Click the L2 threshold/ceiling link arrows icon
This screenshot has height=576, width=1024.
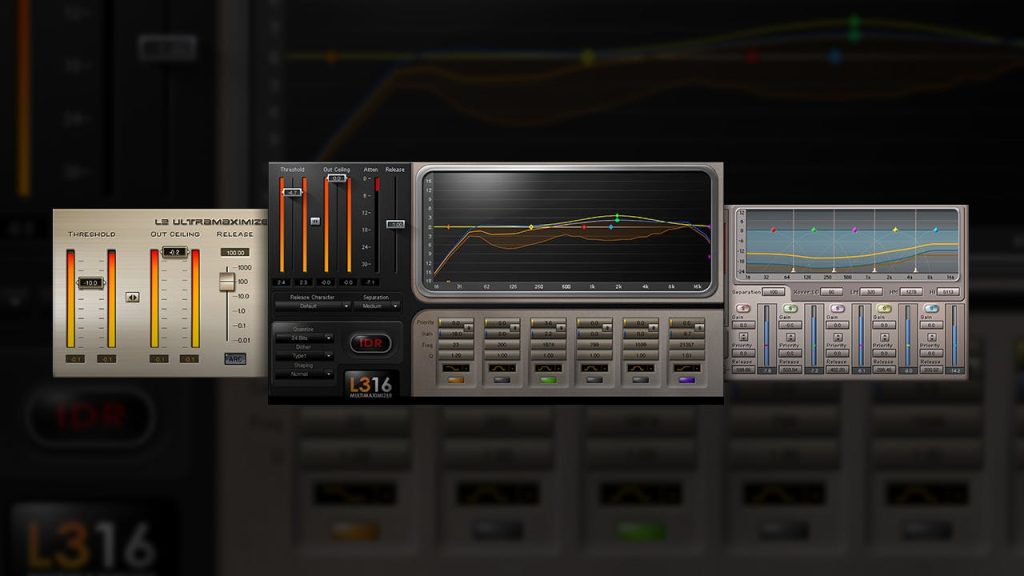point(132,297)
